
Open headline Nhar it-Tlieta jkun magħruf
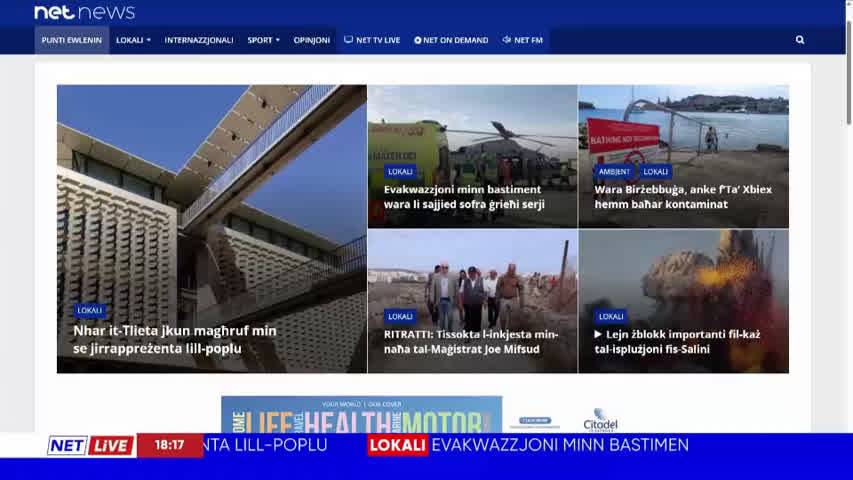coord(175,340)
